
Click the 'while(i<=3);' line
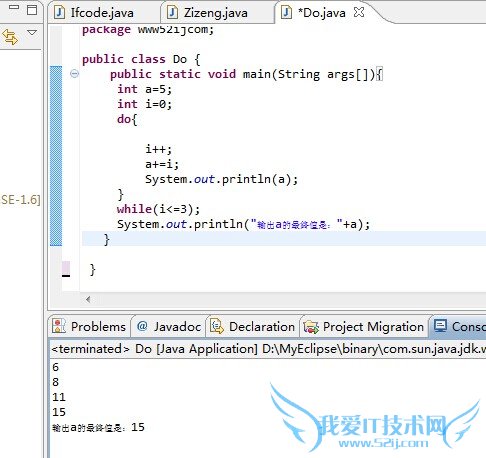coord(158,209)
